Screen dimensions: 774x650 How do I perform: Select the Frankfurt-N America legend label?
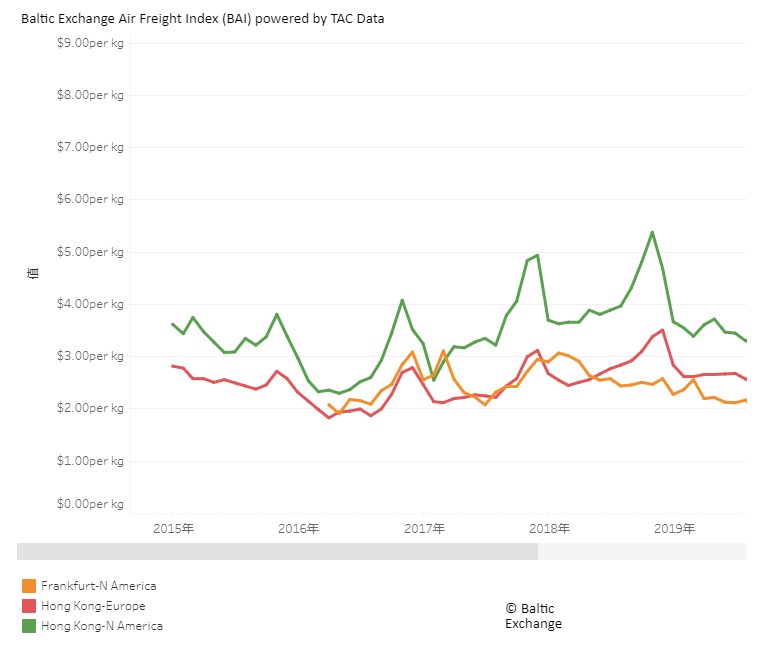[x=98, y=586]
